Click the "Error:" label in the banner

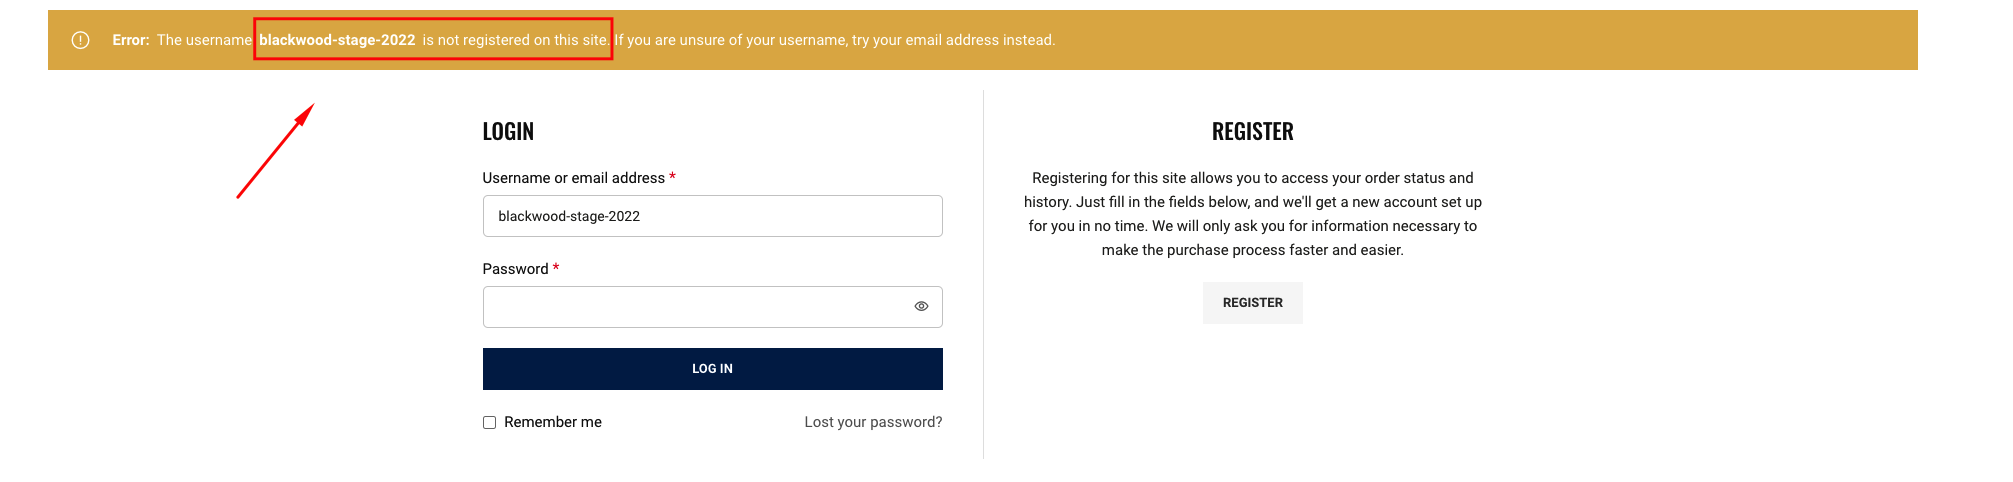point(131,40)
